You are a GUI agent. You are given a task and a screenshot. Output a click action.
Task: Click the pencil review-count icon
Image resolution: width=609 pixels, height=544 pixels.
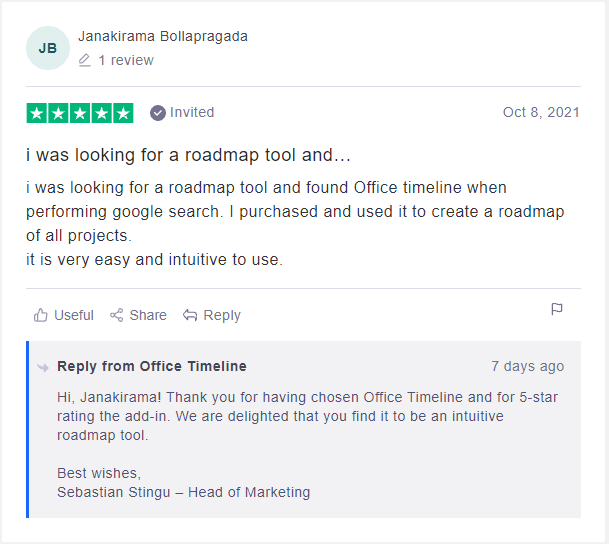[85, 60]
